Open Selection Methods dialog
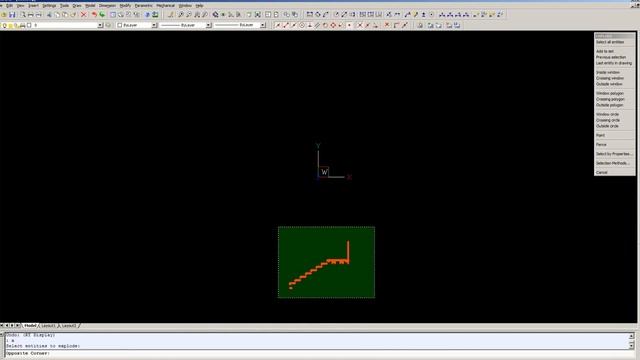Viewport: 640px width, 360px height. [x=613, y=163]
